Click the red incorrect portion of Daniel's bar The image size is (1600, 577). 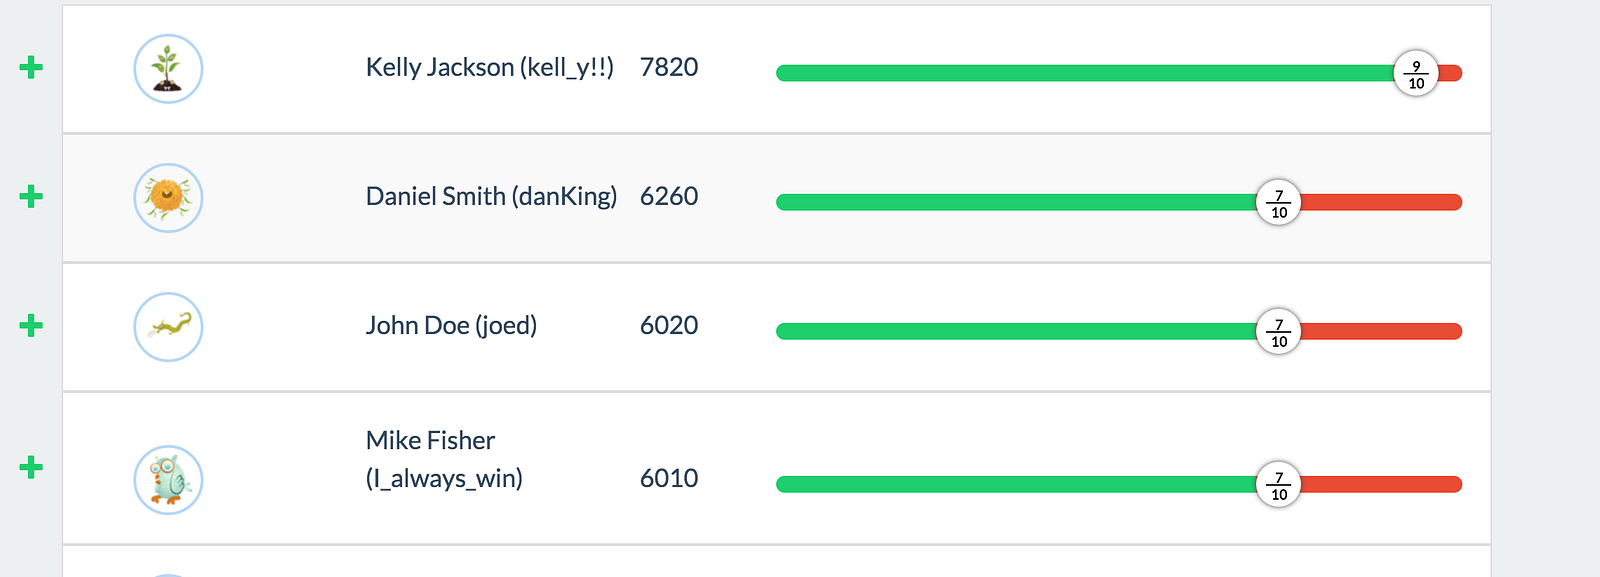coord(1382,202)
